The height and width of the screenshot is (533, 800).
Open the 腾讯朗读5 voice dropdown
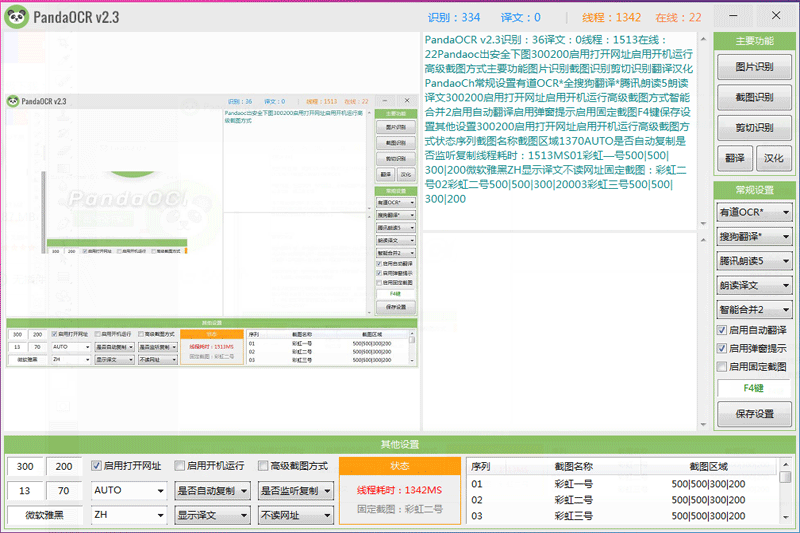pos(754,261)
